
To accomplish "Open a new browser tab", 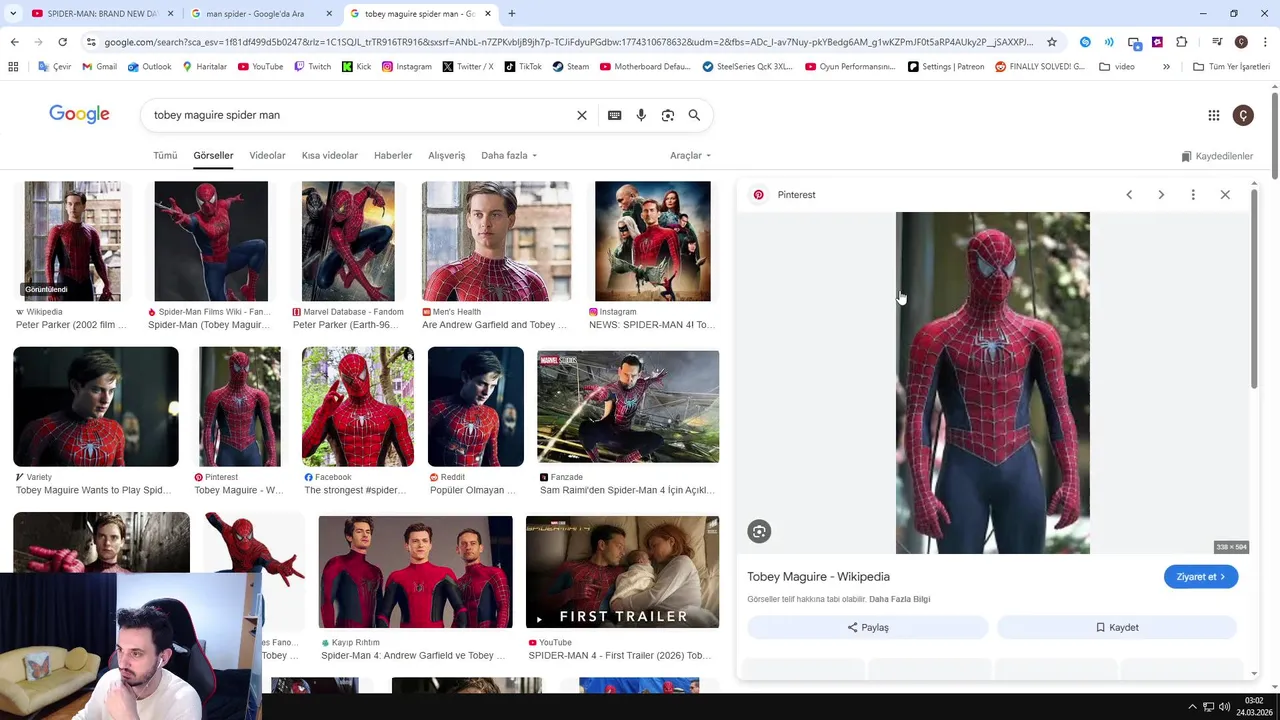I will [512, 14].
